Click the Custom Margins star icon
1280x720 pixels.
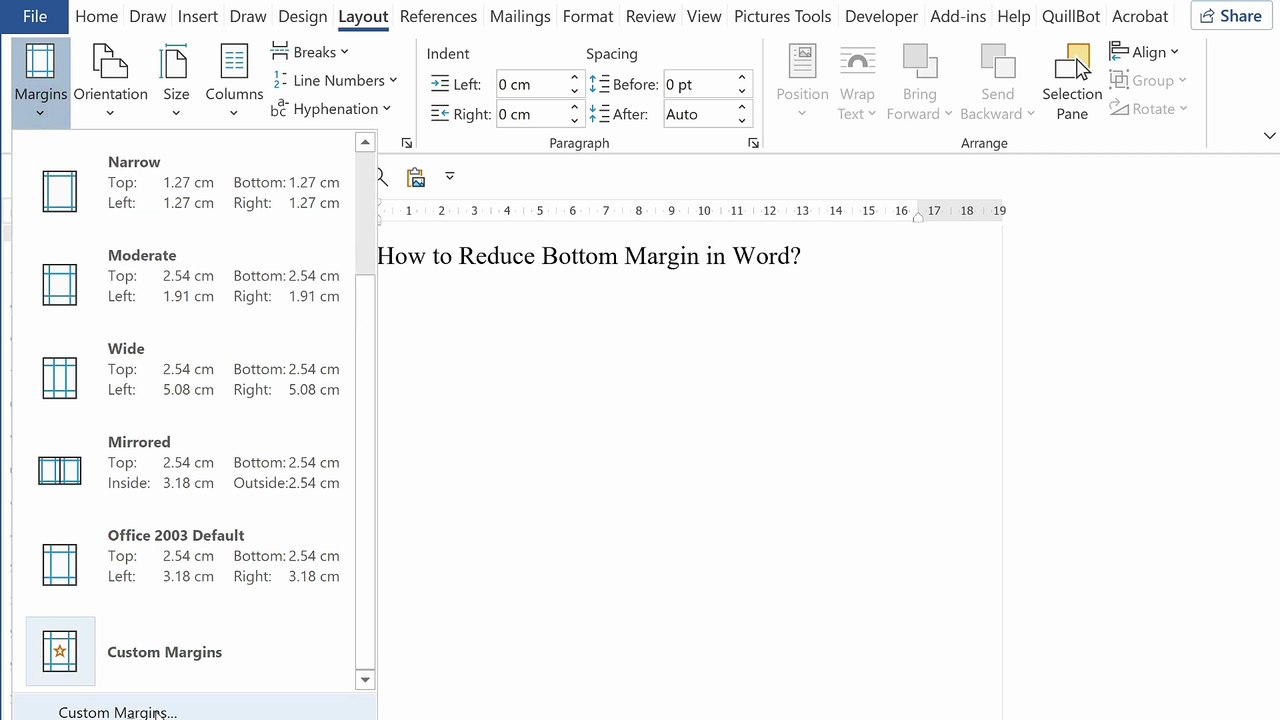click(x=60, y=652)
